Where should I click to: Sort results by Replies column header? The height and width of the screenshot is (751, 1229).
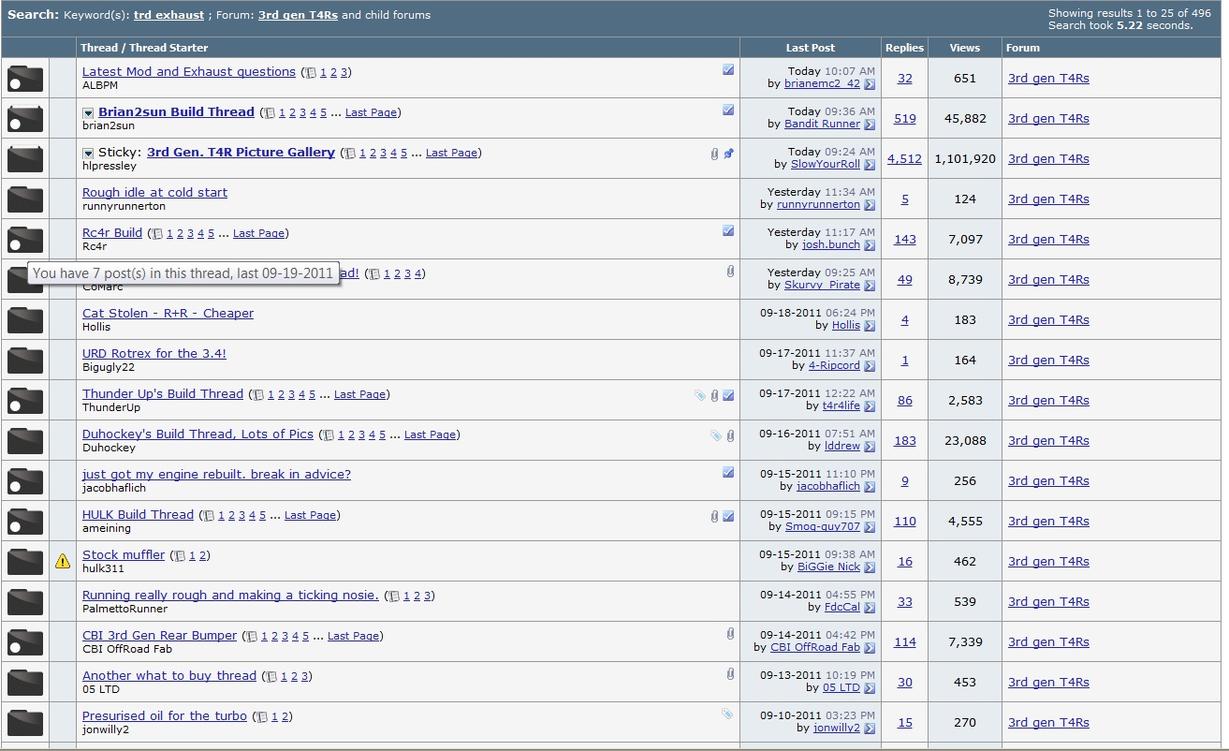pos(904,48)
